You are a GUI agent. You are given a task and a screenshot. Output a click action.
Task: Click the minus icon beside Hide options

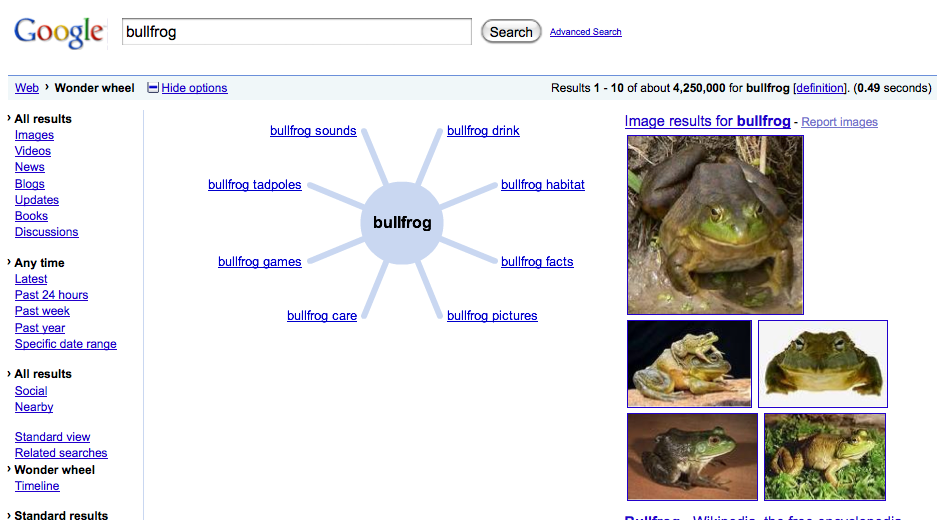point(153,88)
